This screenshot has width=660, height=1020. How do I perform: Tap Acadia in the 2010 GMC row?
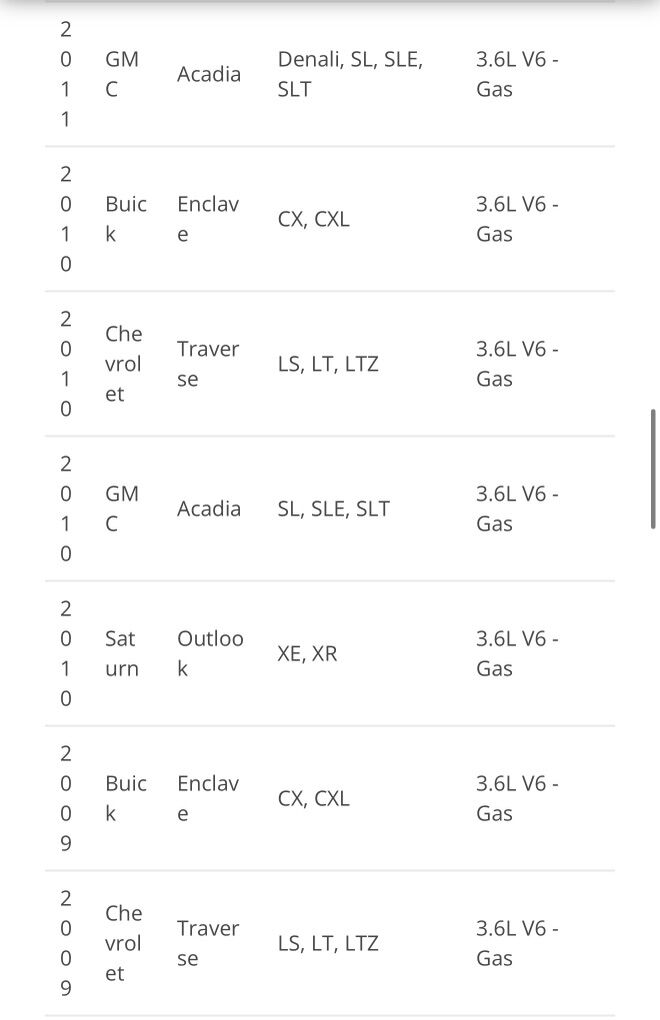(208, 509)
